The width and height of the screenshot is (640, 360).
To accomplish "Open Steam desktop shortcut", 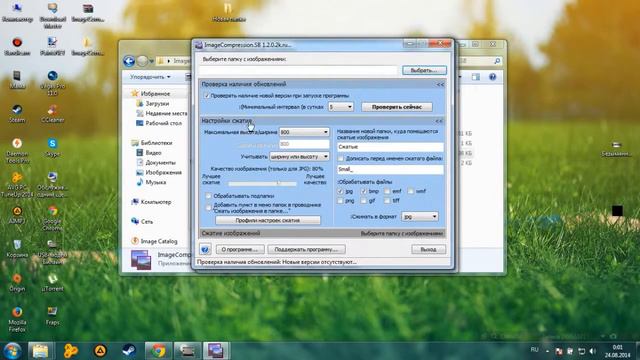I will (x=17, y=113).
